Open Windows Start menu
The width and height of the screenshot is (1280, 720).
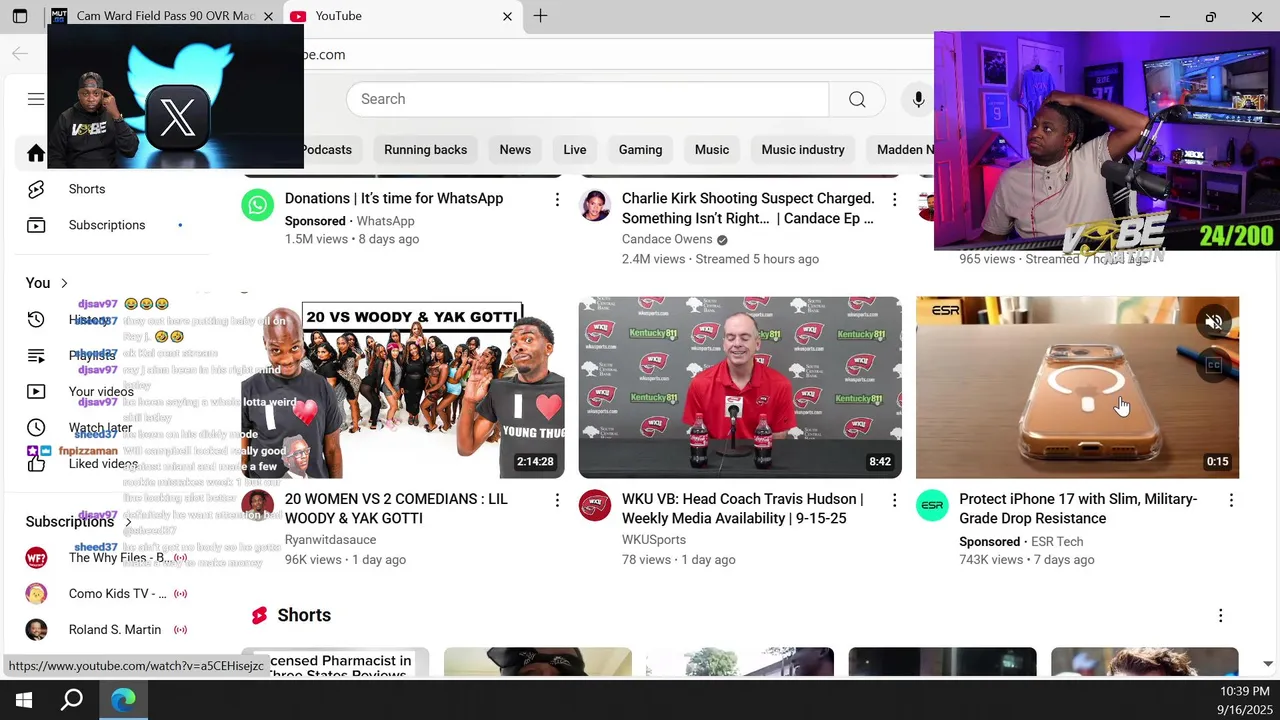click(x=24, y=700)
